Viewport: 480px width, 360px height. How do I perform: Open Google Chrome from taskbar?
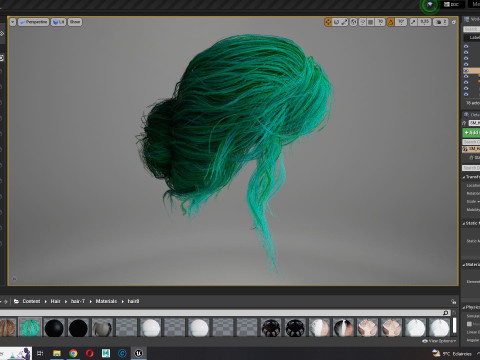pos(73,353)
